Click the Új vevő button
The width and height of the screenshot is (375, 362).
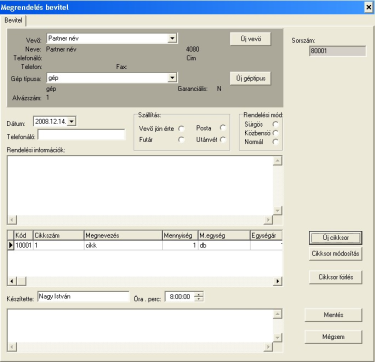[x=250, y=39]
